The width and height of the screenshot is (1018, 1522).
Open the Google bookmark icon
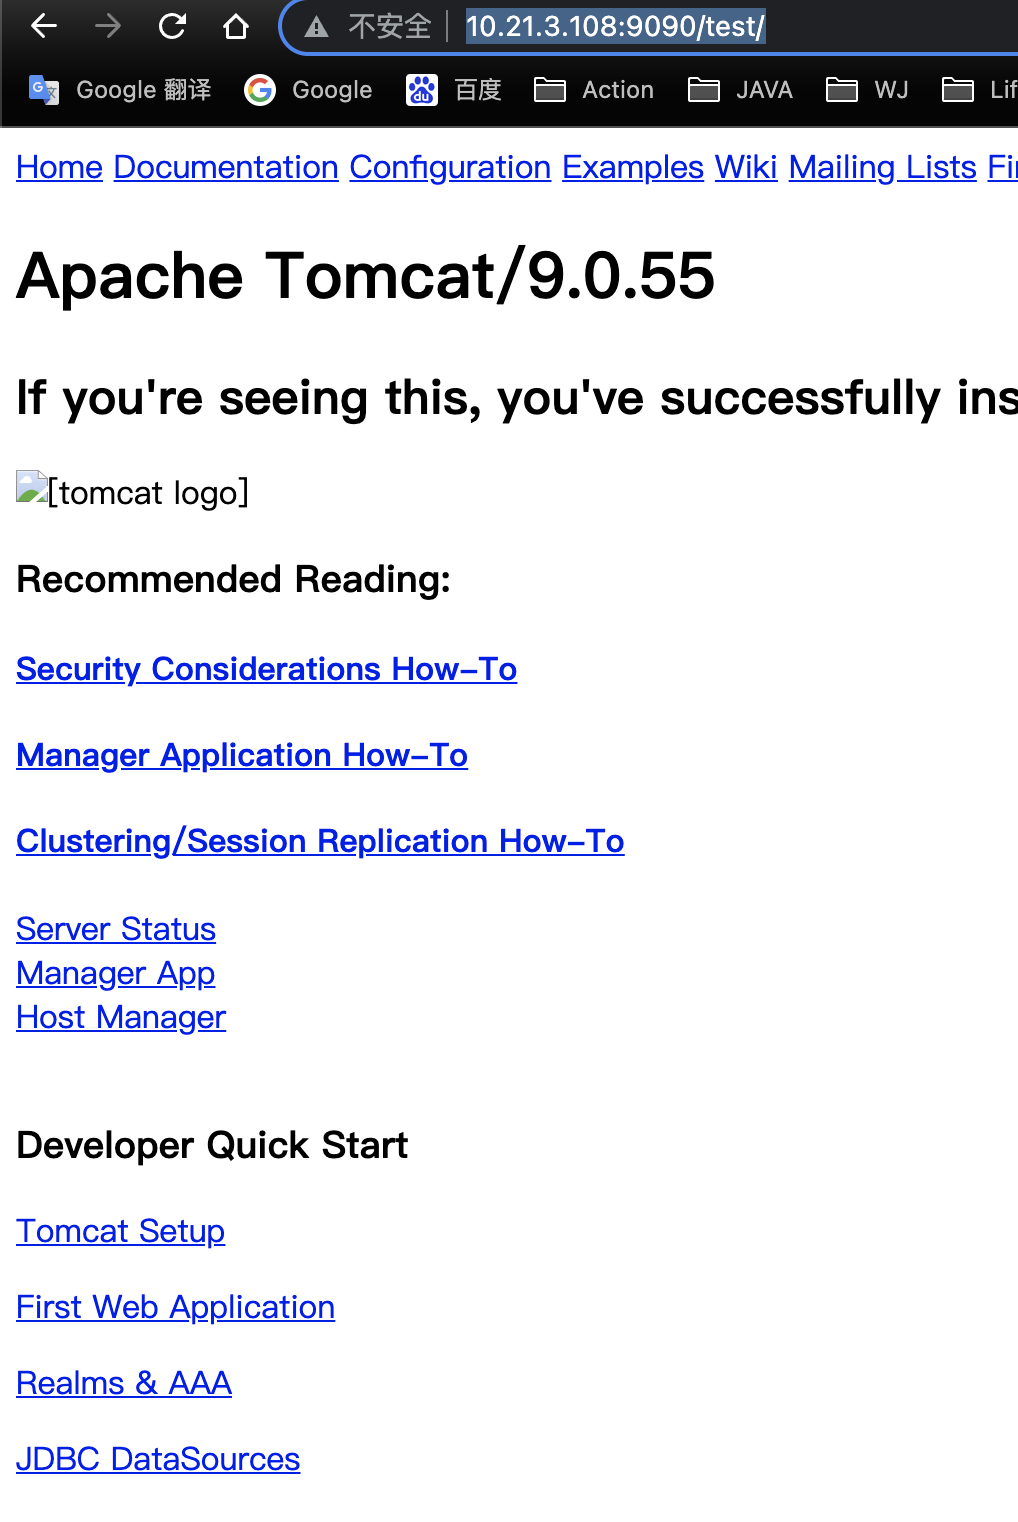(260, 90)
